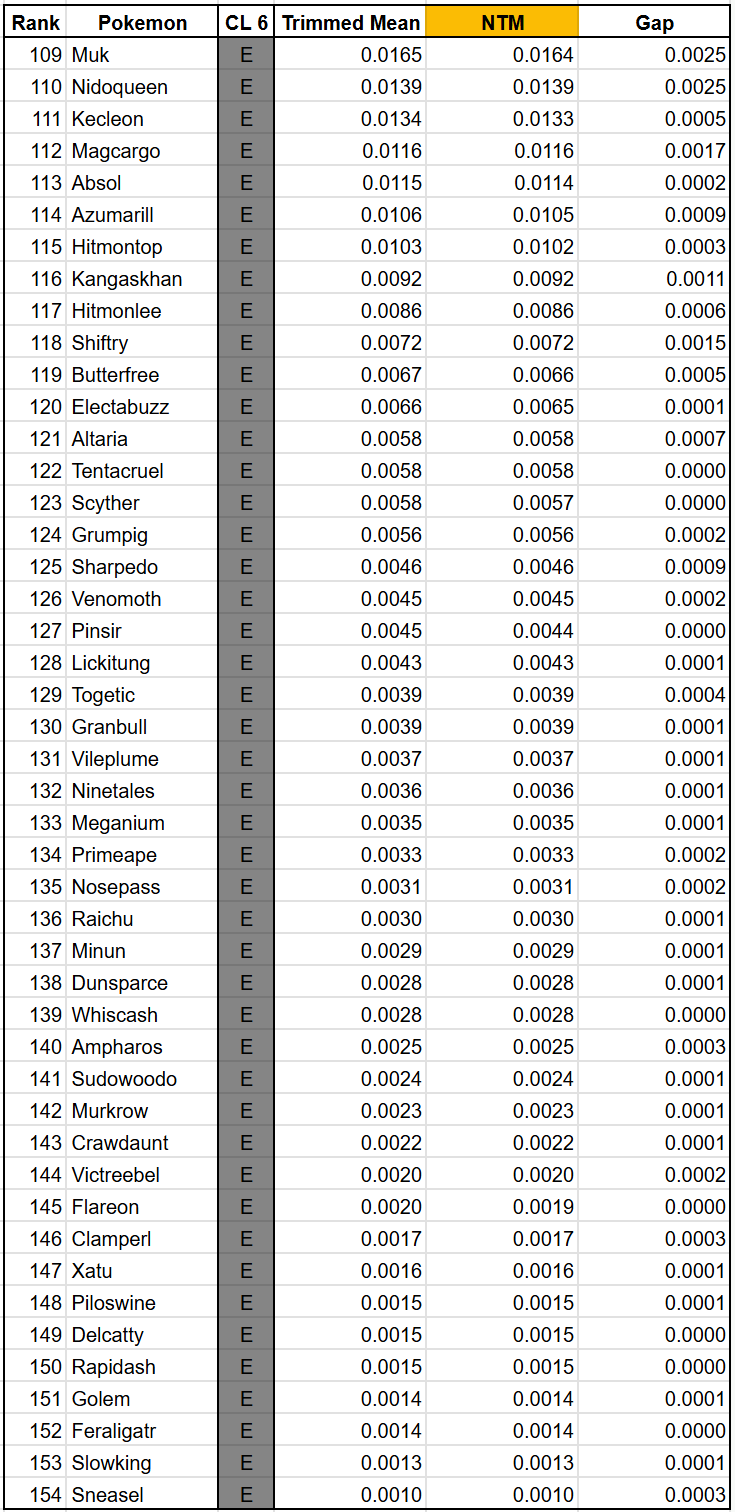Click Kangaskhan's Gap value 0.0011
Screen dimensions: 735x1512
[655, 279]
